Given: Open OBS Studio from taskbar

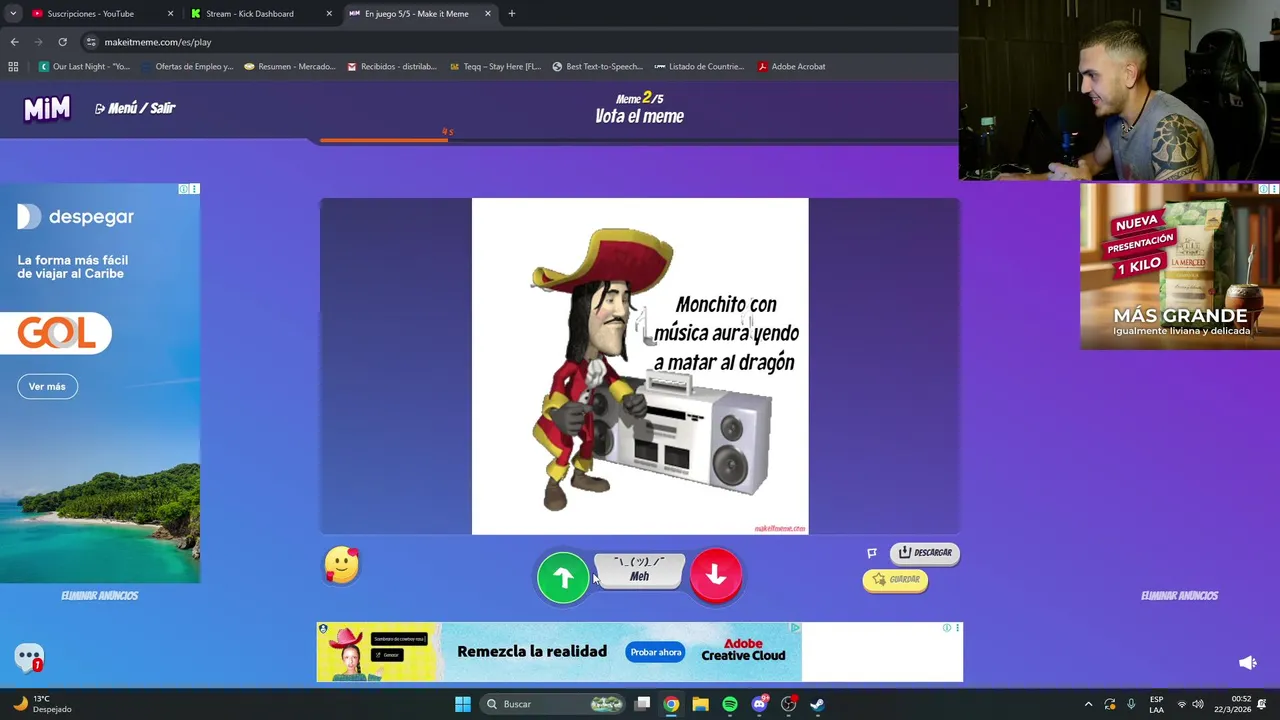Looking at the screenshot, I should pos(789,704).
